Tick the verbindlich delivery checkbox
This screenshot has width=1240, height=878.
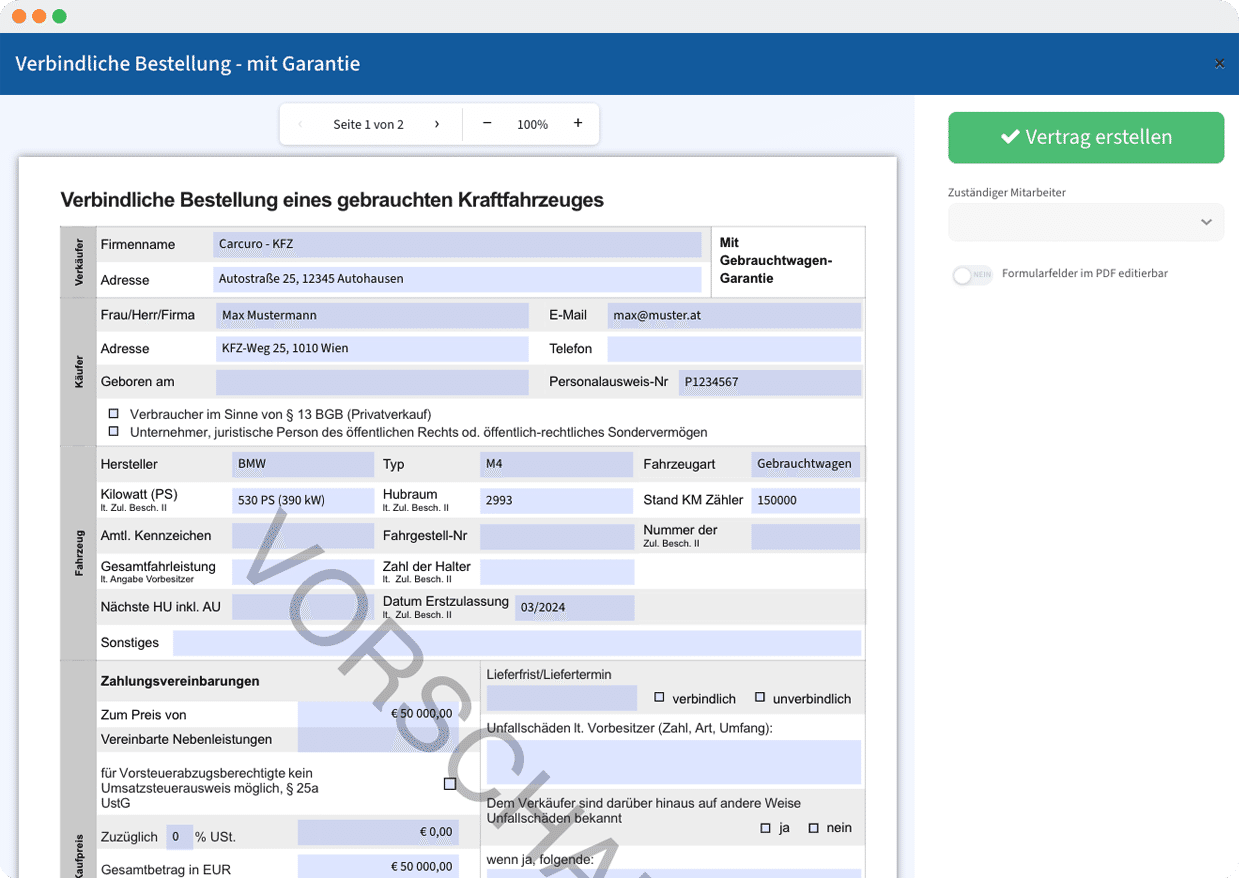pyautogui.click(x=660, y=697)
